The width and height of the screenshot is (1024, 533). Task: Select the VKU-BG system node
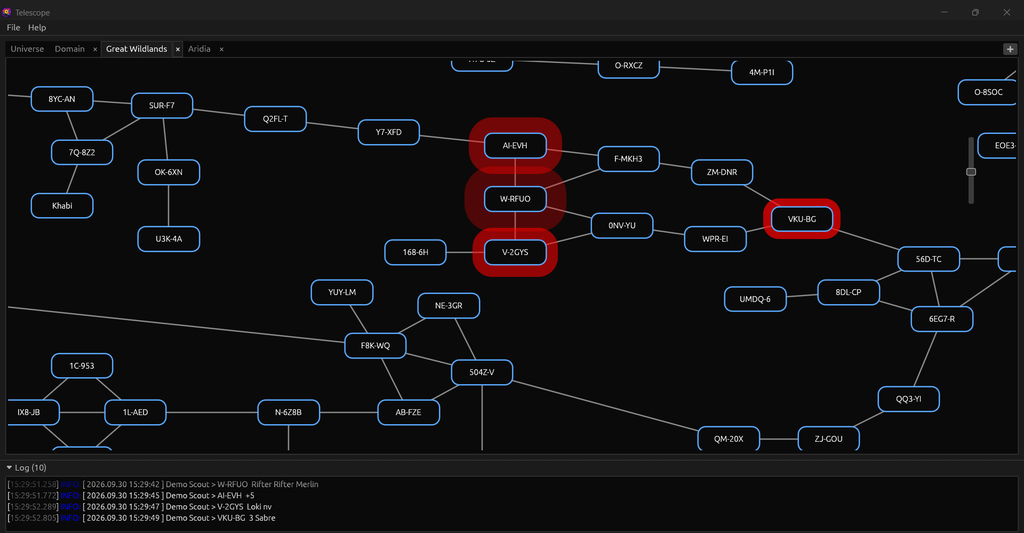(x=802, y=219)
